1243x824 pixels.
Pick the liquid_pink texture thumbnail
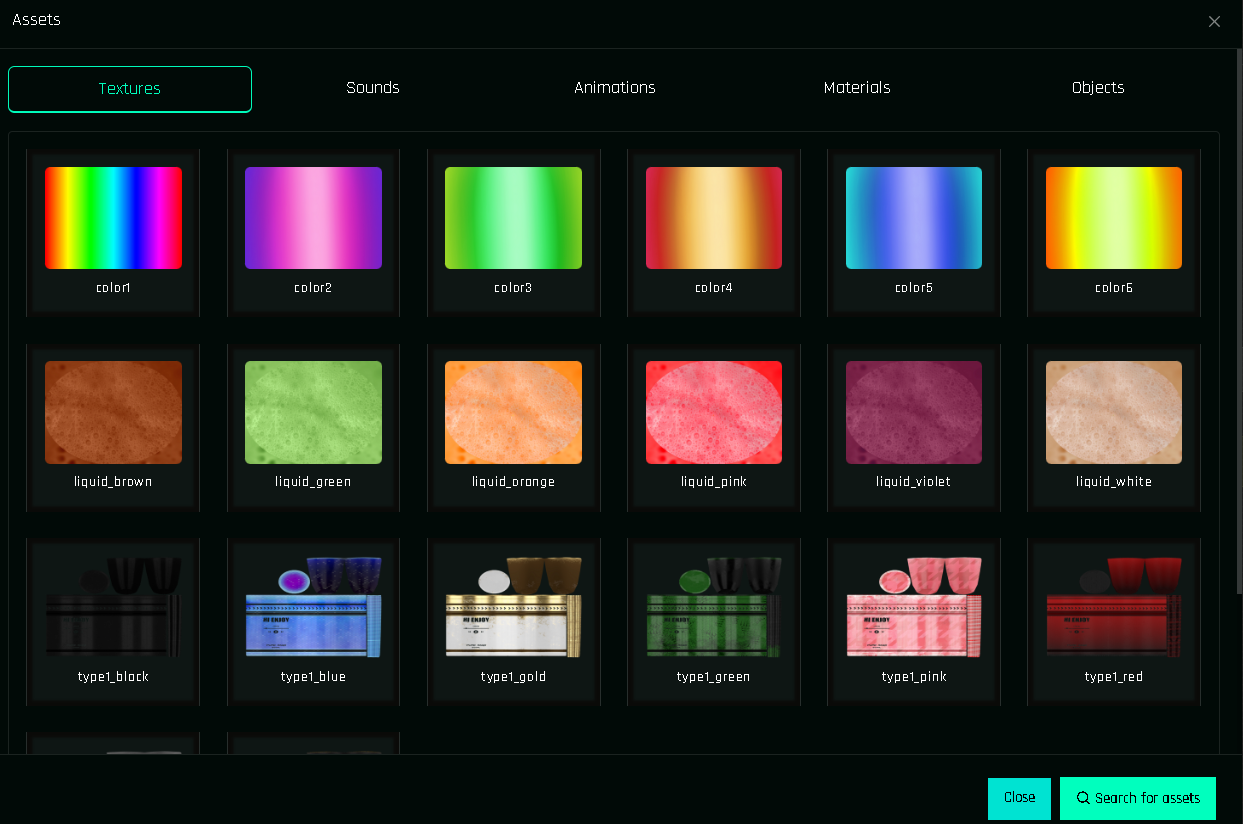[x=714, y=412]
